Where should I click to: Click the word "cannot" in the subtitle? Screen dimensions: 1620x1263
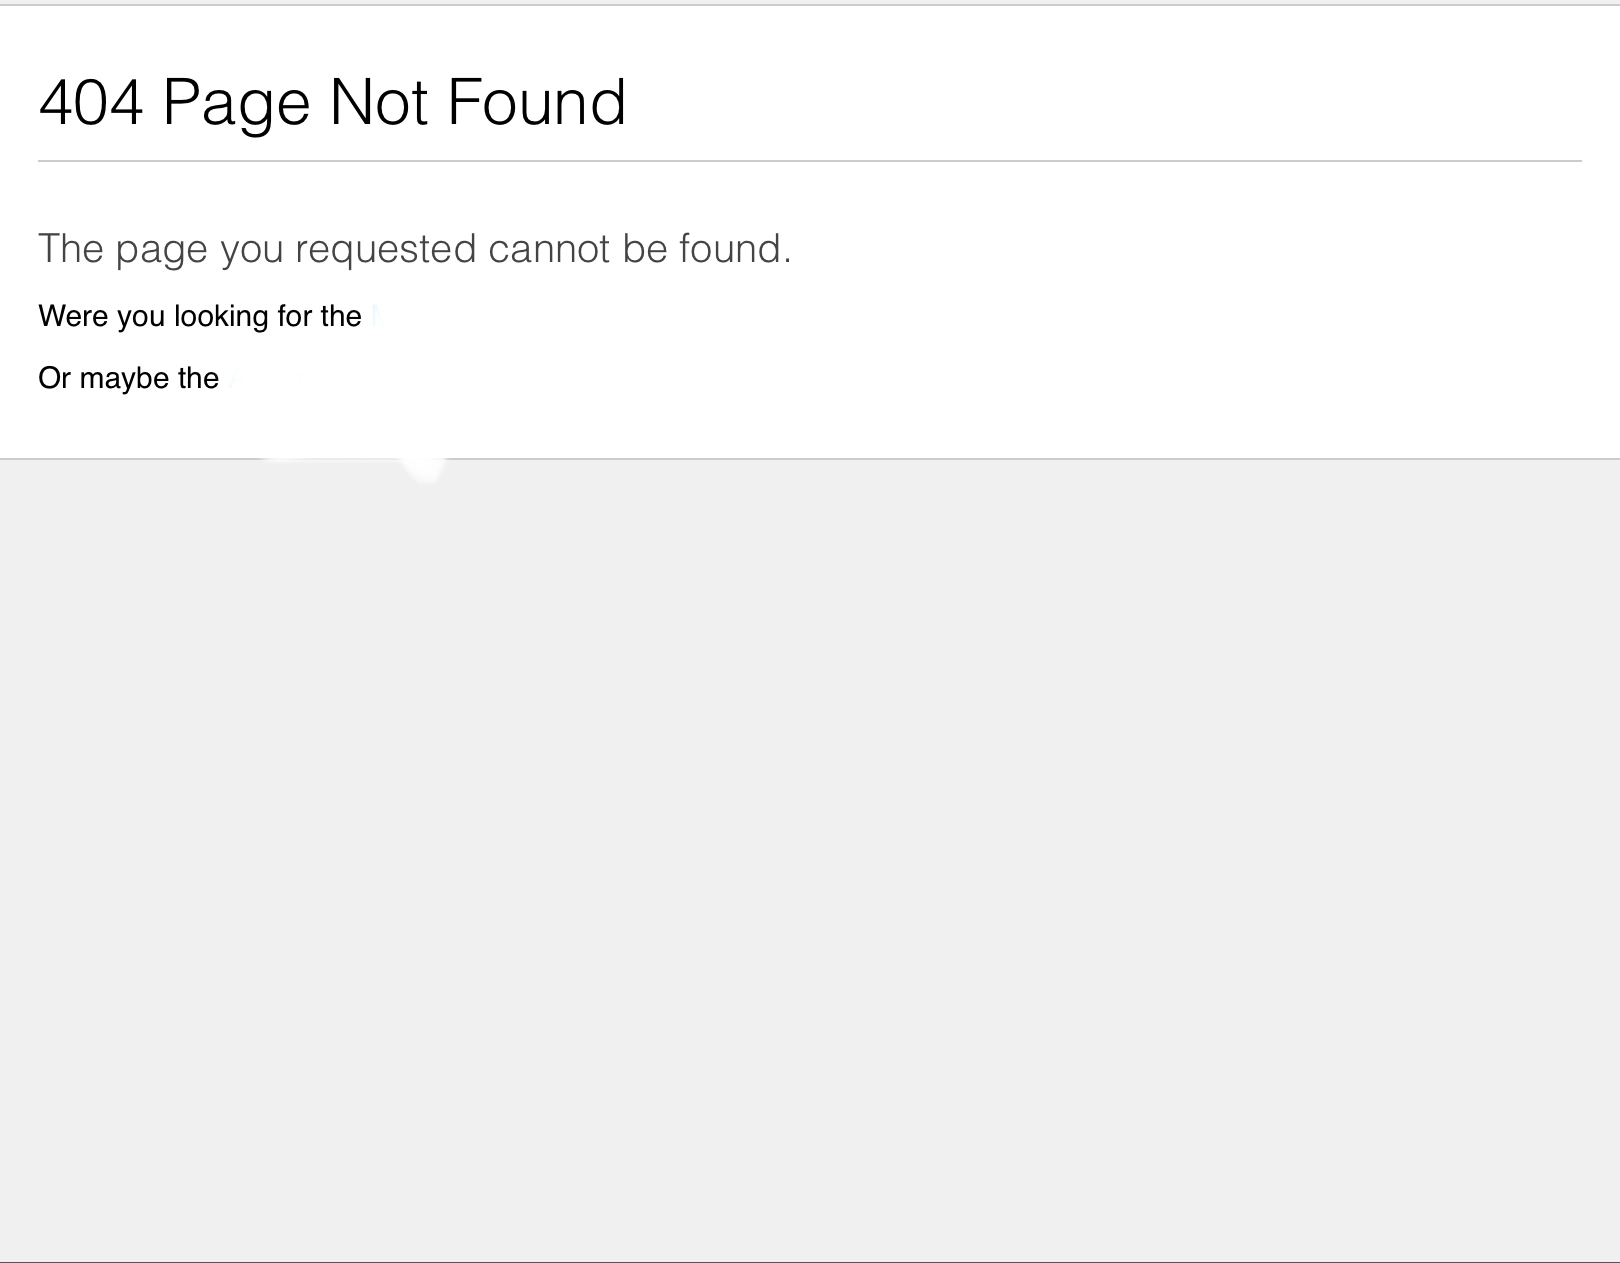549,249
